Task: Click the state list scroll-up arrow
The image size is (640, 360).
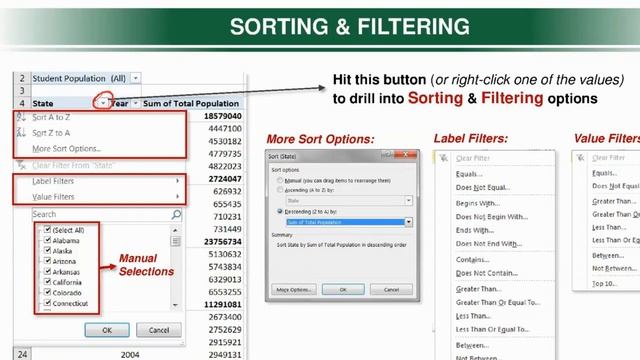Action: click(x=176, y=231)
